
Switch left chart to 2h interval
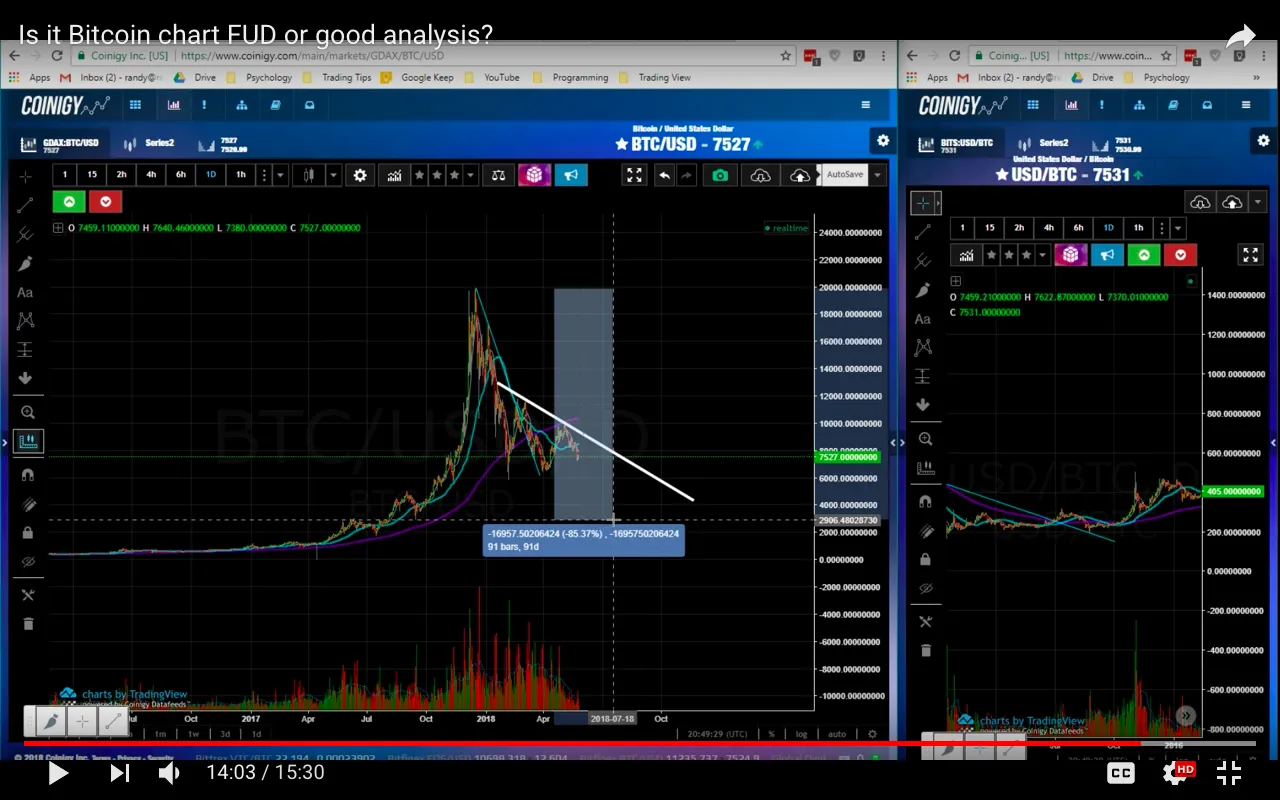point(122,175)
